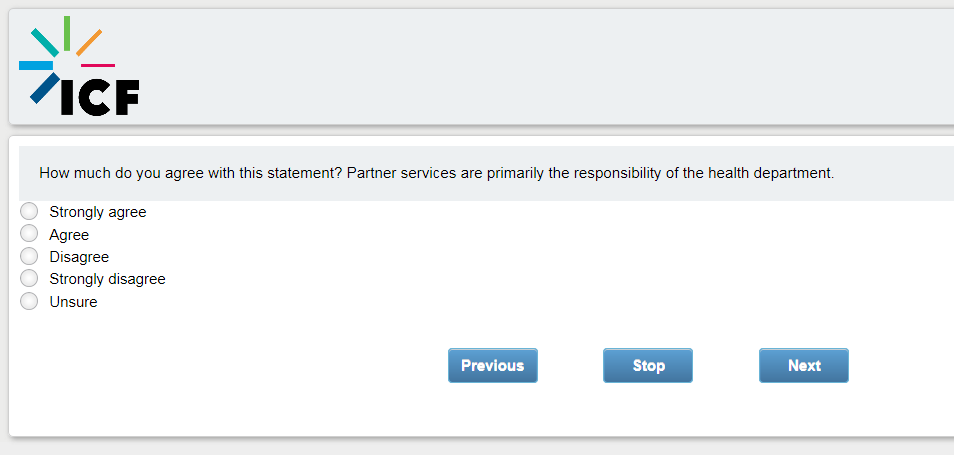Image resolution: width=954 pixels, height=455 pixels.
Task: Select the Strongly agree radio button
Action: [29, 211]
